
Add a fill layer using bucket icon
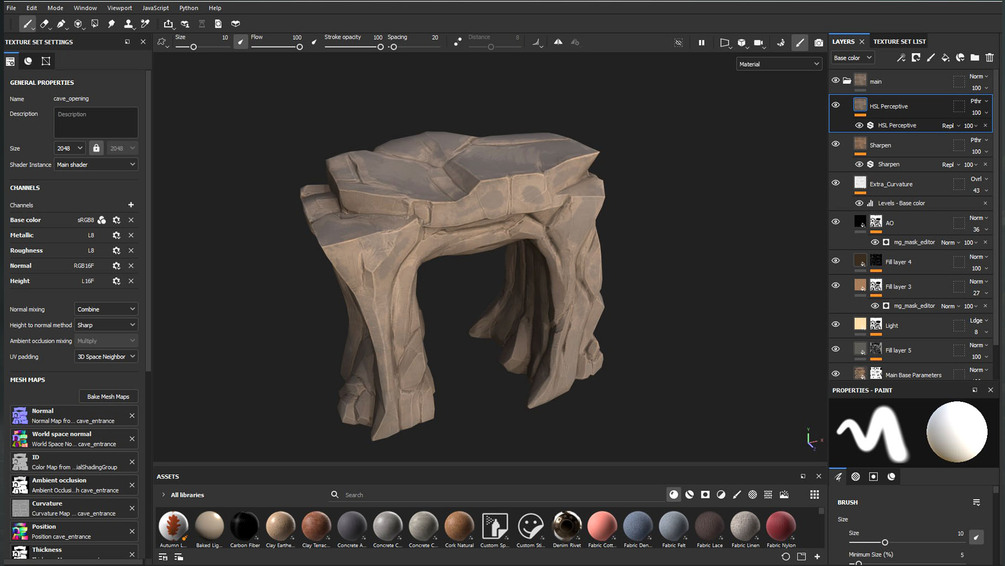tap(945, 58)
